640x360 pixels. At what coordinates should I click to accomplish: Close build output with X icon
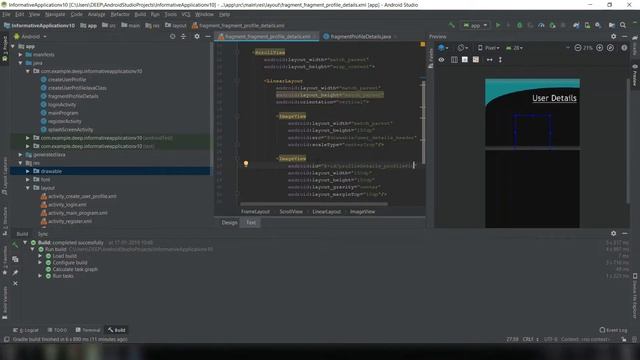click(15, 283)
